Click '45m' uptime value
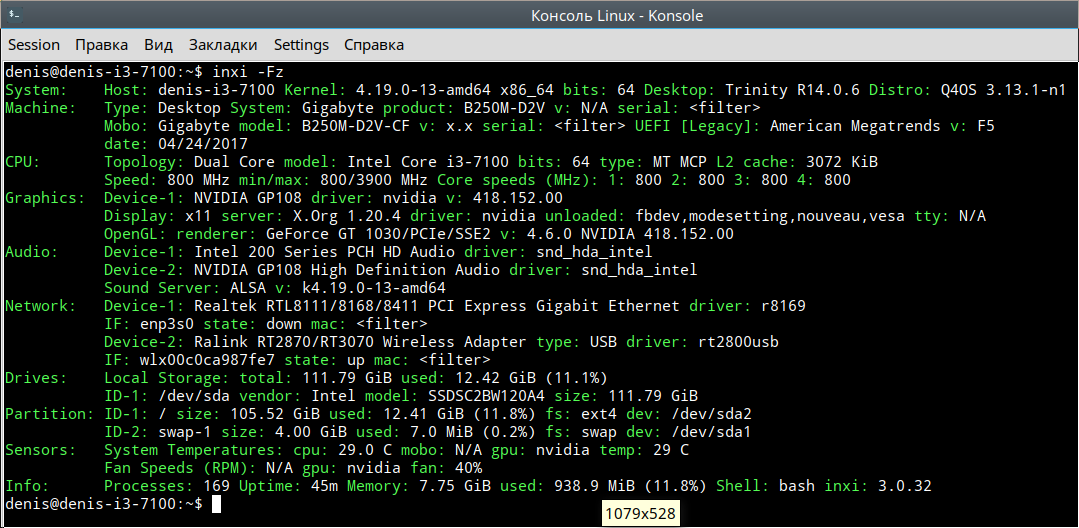The height and width of the screenshot is (528, 1079). point(325,485)
